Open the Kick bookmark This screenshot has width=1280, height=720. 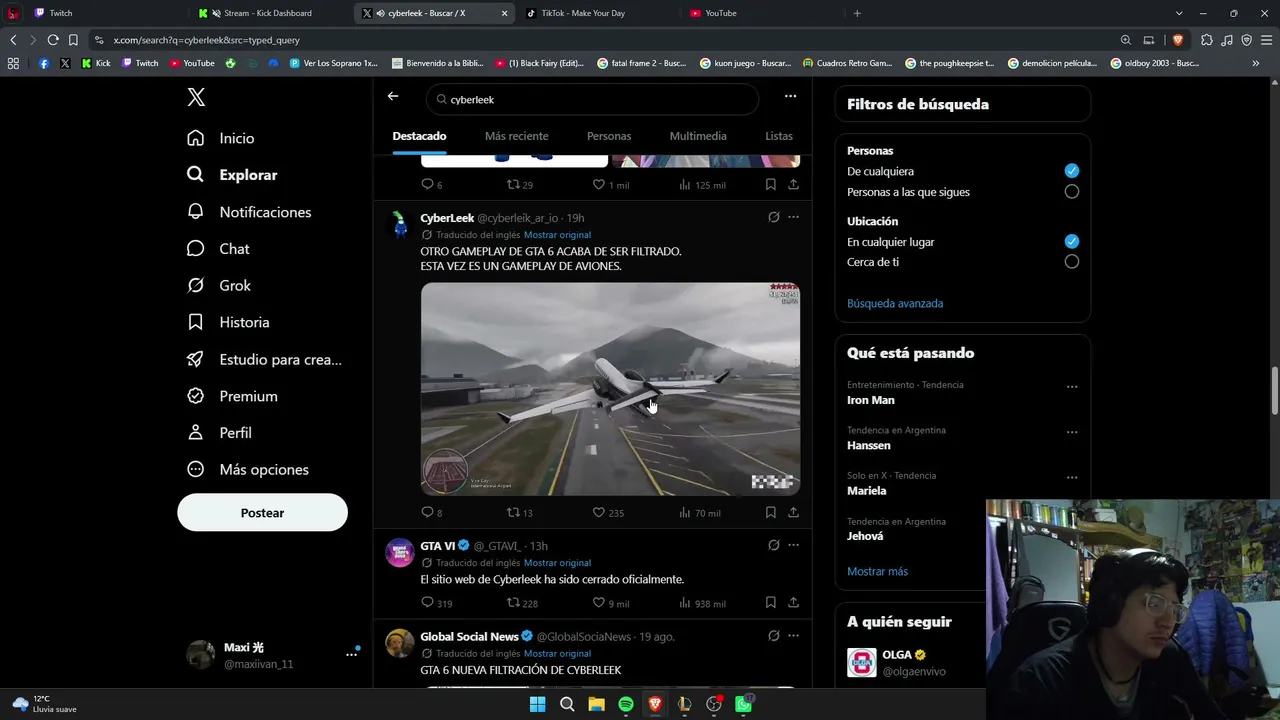tap(96, 63)
